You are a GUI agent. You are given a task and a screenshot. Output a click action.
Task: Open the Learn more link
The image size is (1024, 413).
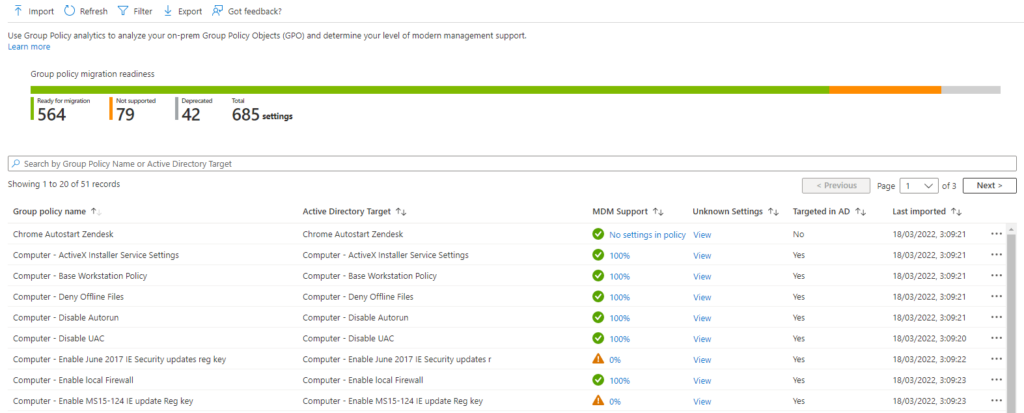[x=29, y=47]
